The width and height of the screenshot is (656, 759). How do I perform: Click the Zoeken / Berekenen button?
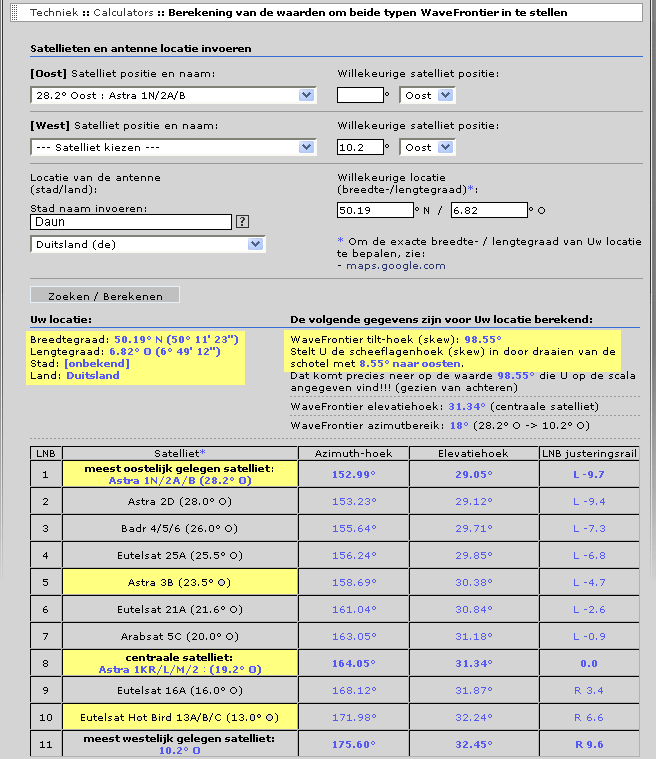[x=105, y=295]
